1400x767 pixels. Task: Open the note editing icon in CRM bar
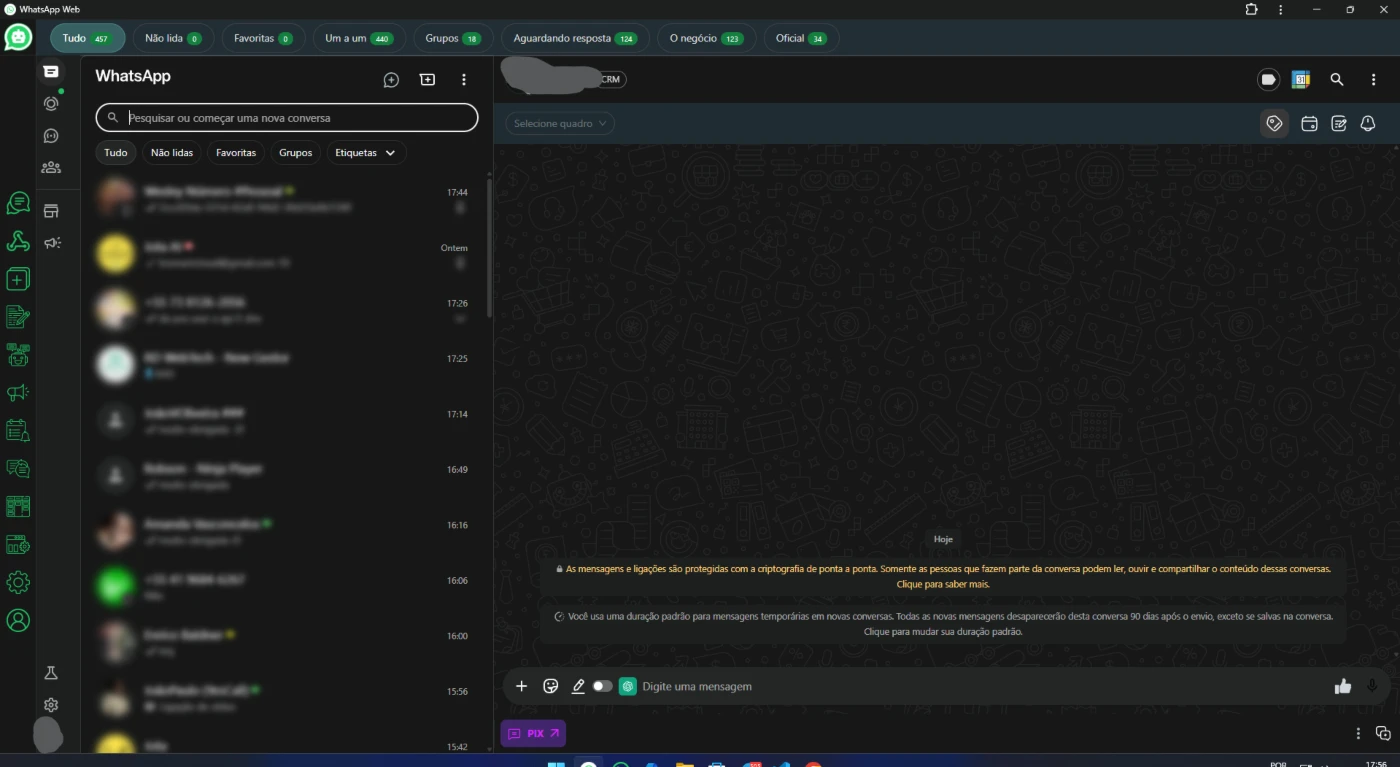[1339, 124]
